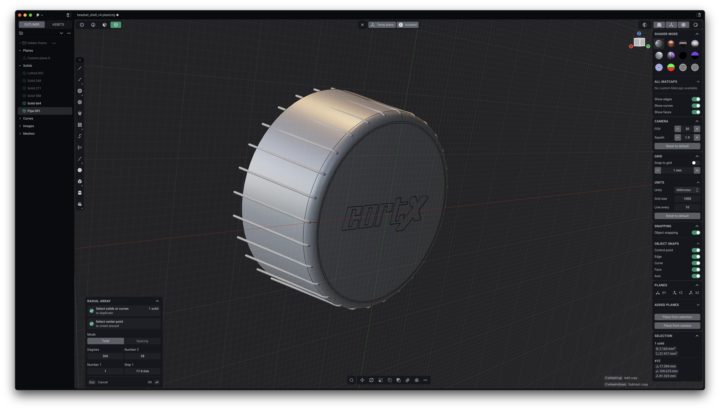Switch to the Assets tab
The image size is (720, 410).
click(58, 24)
